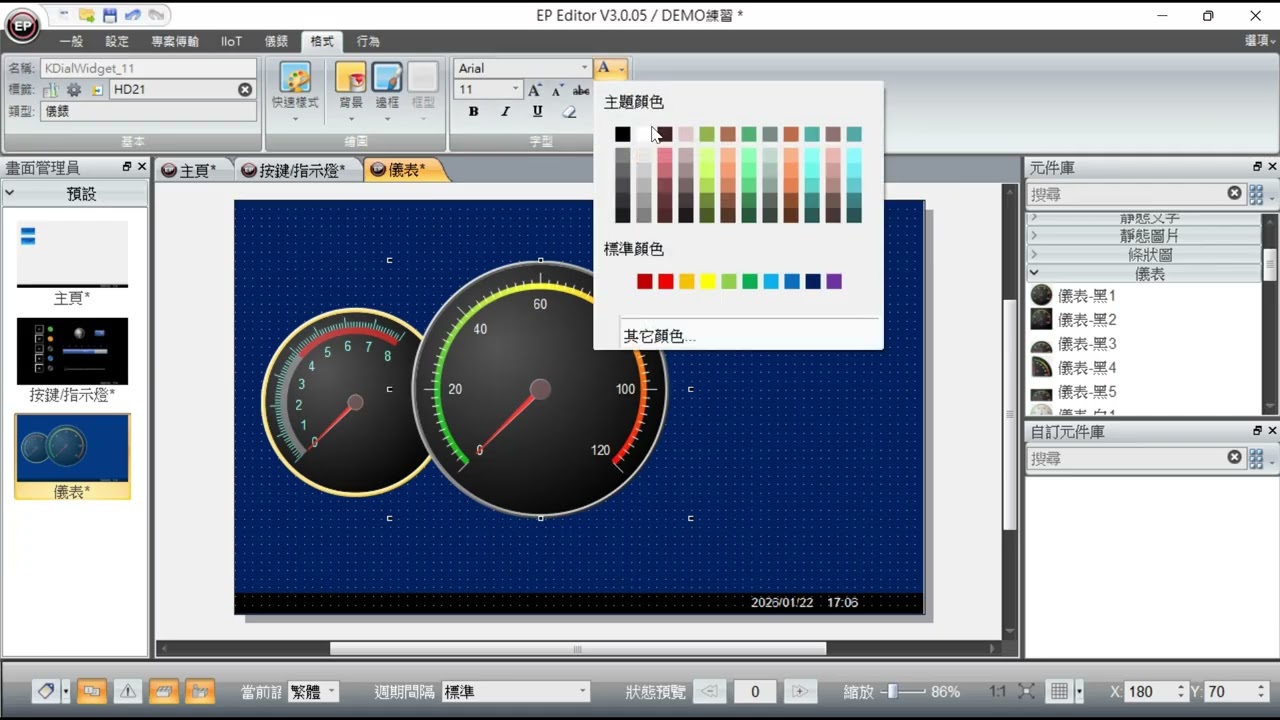Click the 1:1 zoom reset button
Viewport: 1280px width, 720px height.
point(997,691)
